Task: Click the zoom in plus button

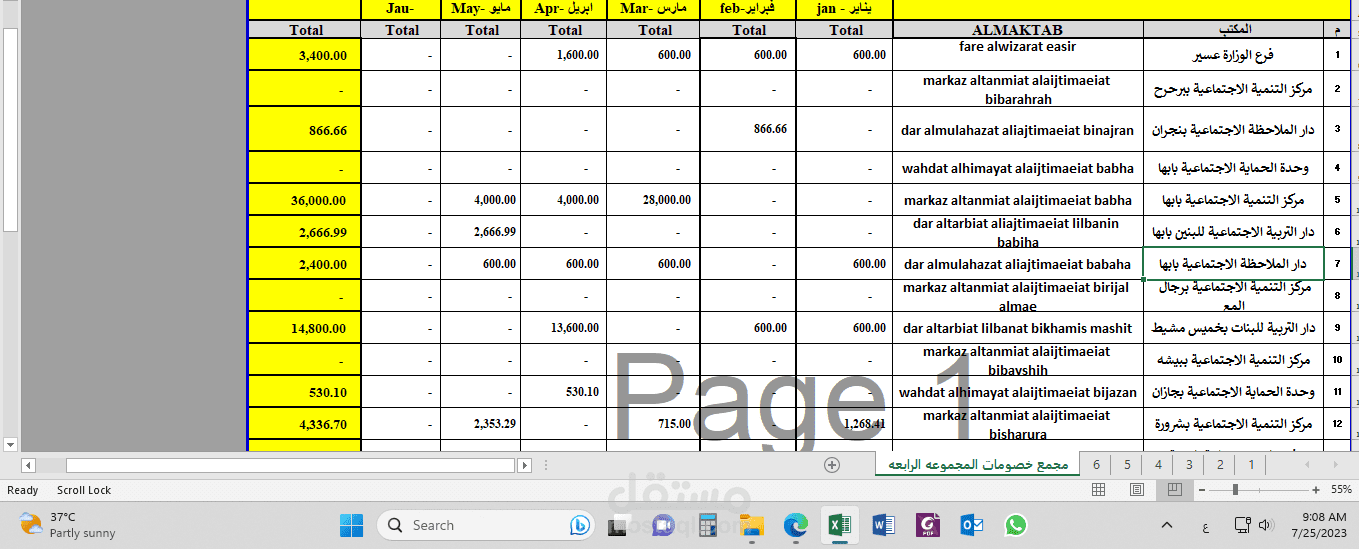Action: click(1316, 490)
